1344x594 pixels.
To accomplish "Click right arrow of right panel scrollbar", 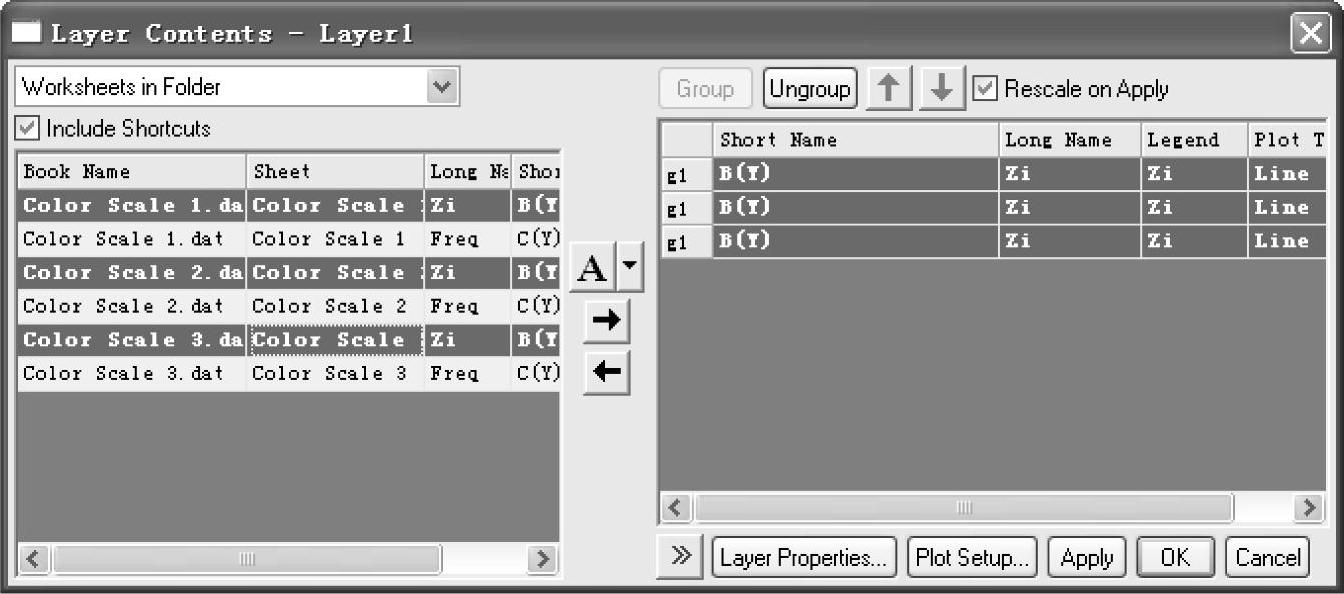I will [1307, 508].
